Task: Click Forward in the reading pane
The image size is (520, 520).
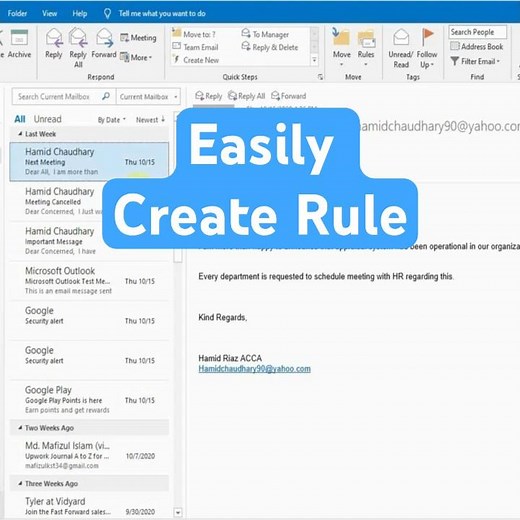Action: pyautogui.click(x=289, y=96)
